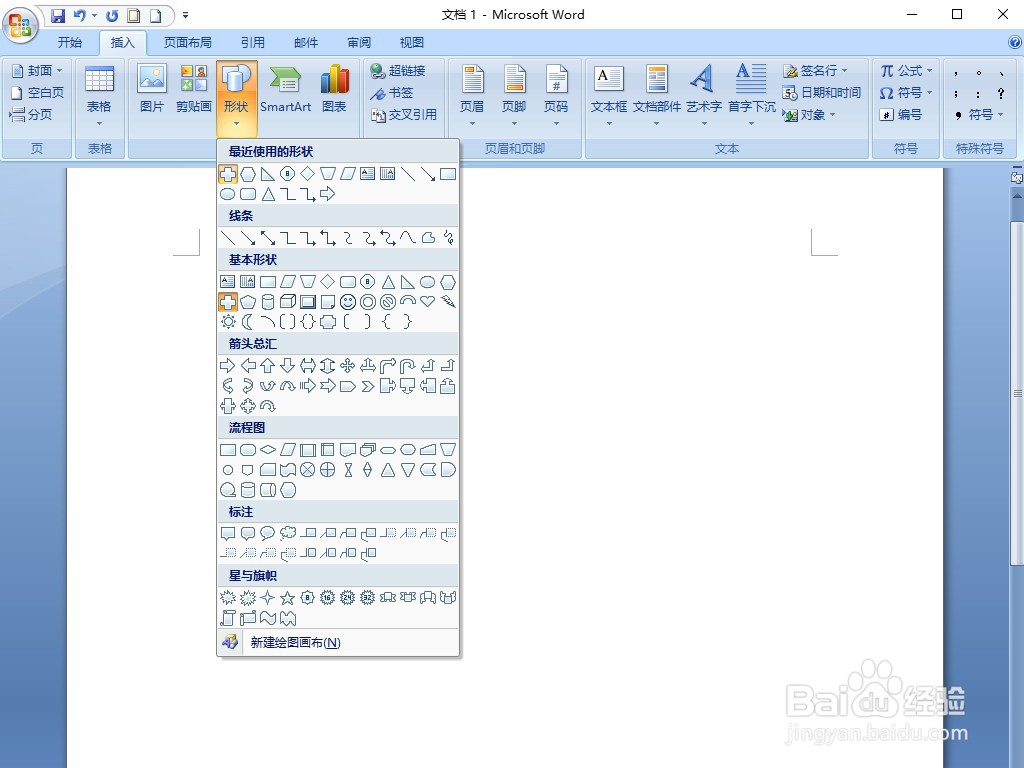Pick the cylinder (can) basic shape
The image size is (1024, 768).
click(268, 302)
